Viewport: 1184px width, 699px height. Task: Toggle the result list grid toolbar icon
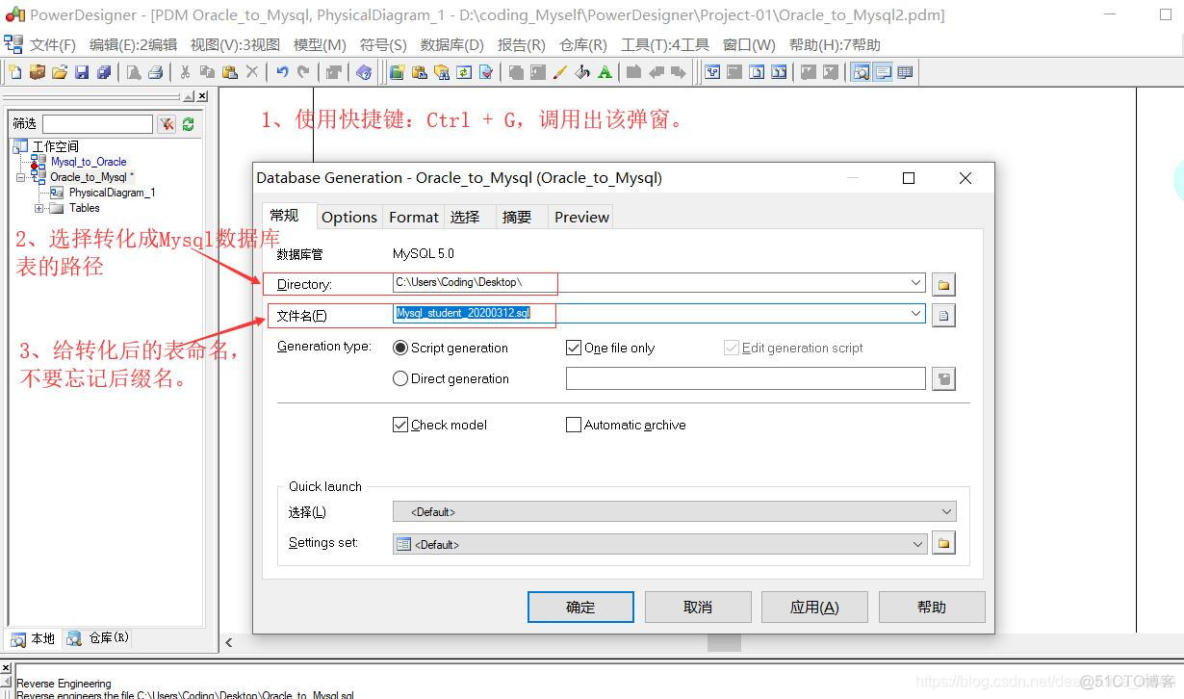pyautogui.click(x=905, y=72)
